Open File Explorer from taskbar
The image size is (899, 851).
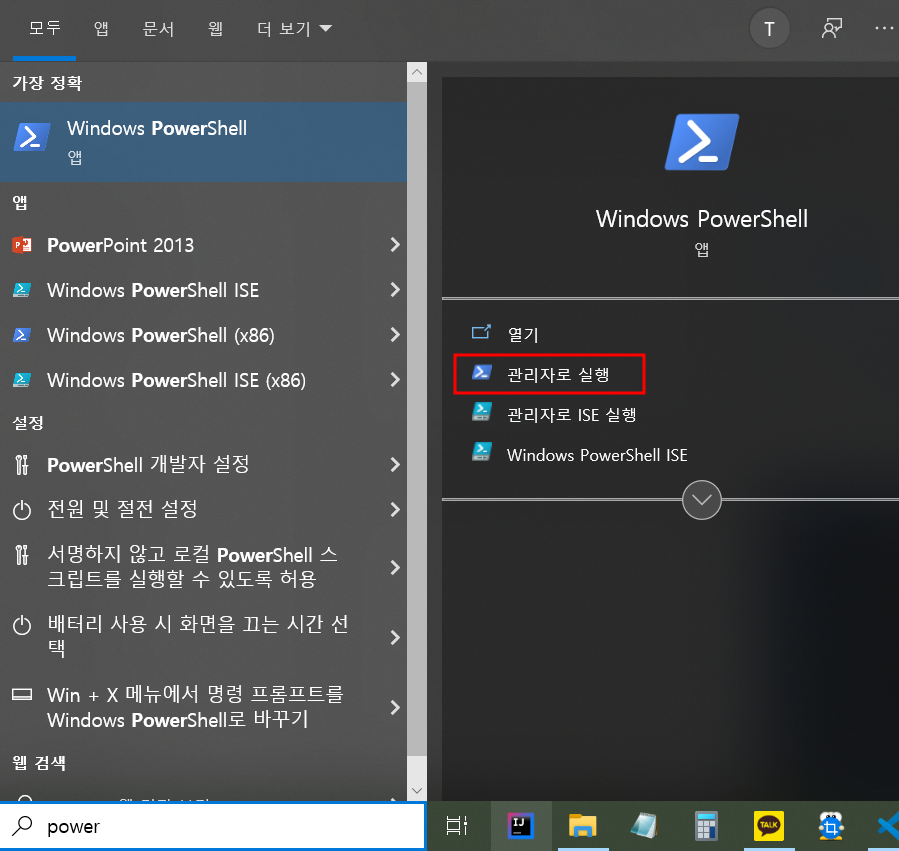[x=583, y=826]
